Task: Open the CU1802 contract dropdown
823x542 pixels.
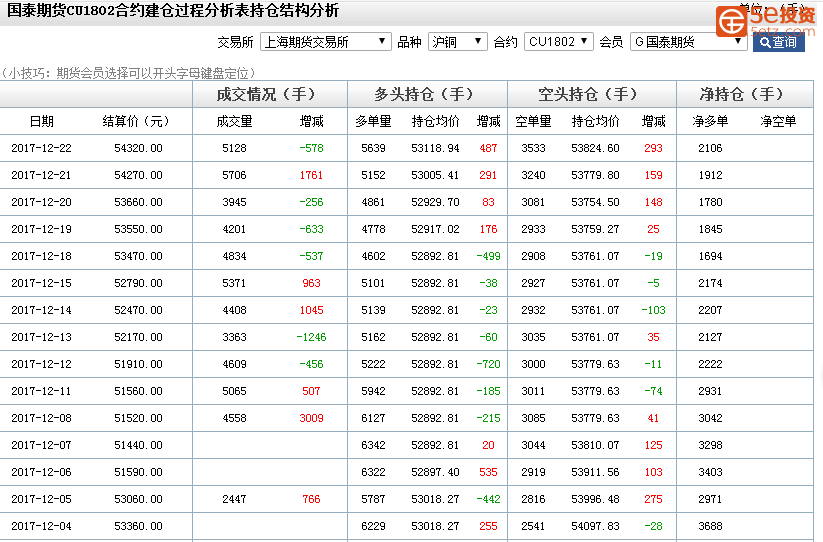Action: coord(558,42)
